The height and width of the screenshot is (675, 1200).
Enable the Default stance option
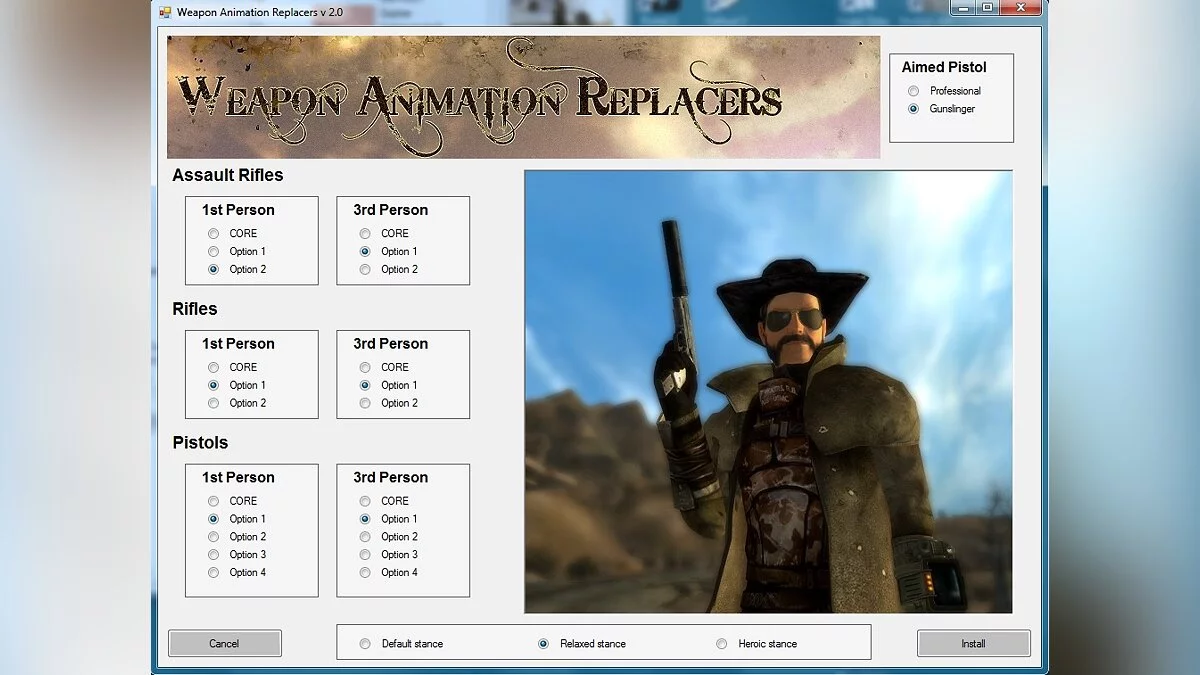365,644
